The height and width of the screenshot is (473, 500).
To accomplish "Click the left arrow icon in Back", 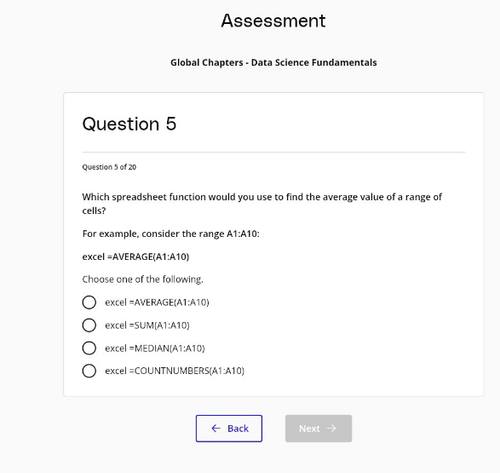I will coord(216,428).
